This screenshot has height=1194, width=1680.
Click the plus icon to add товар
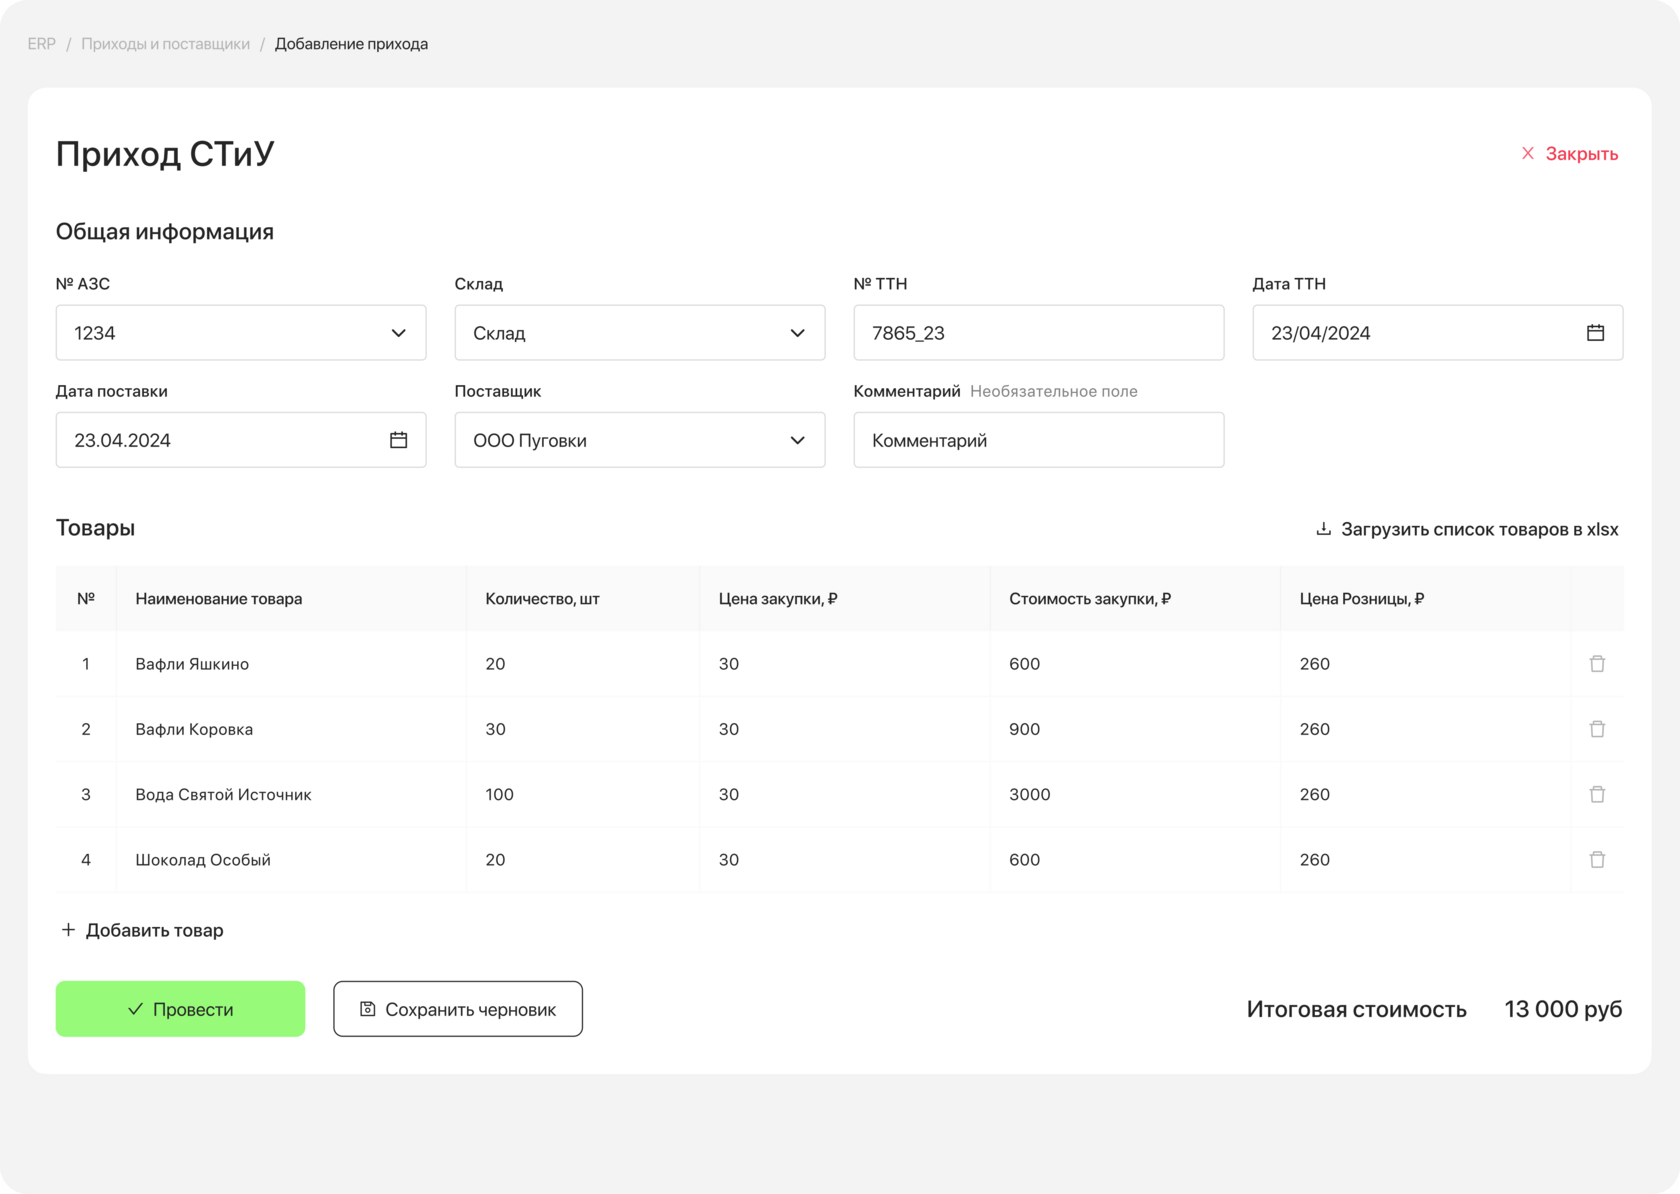68,930
